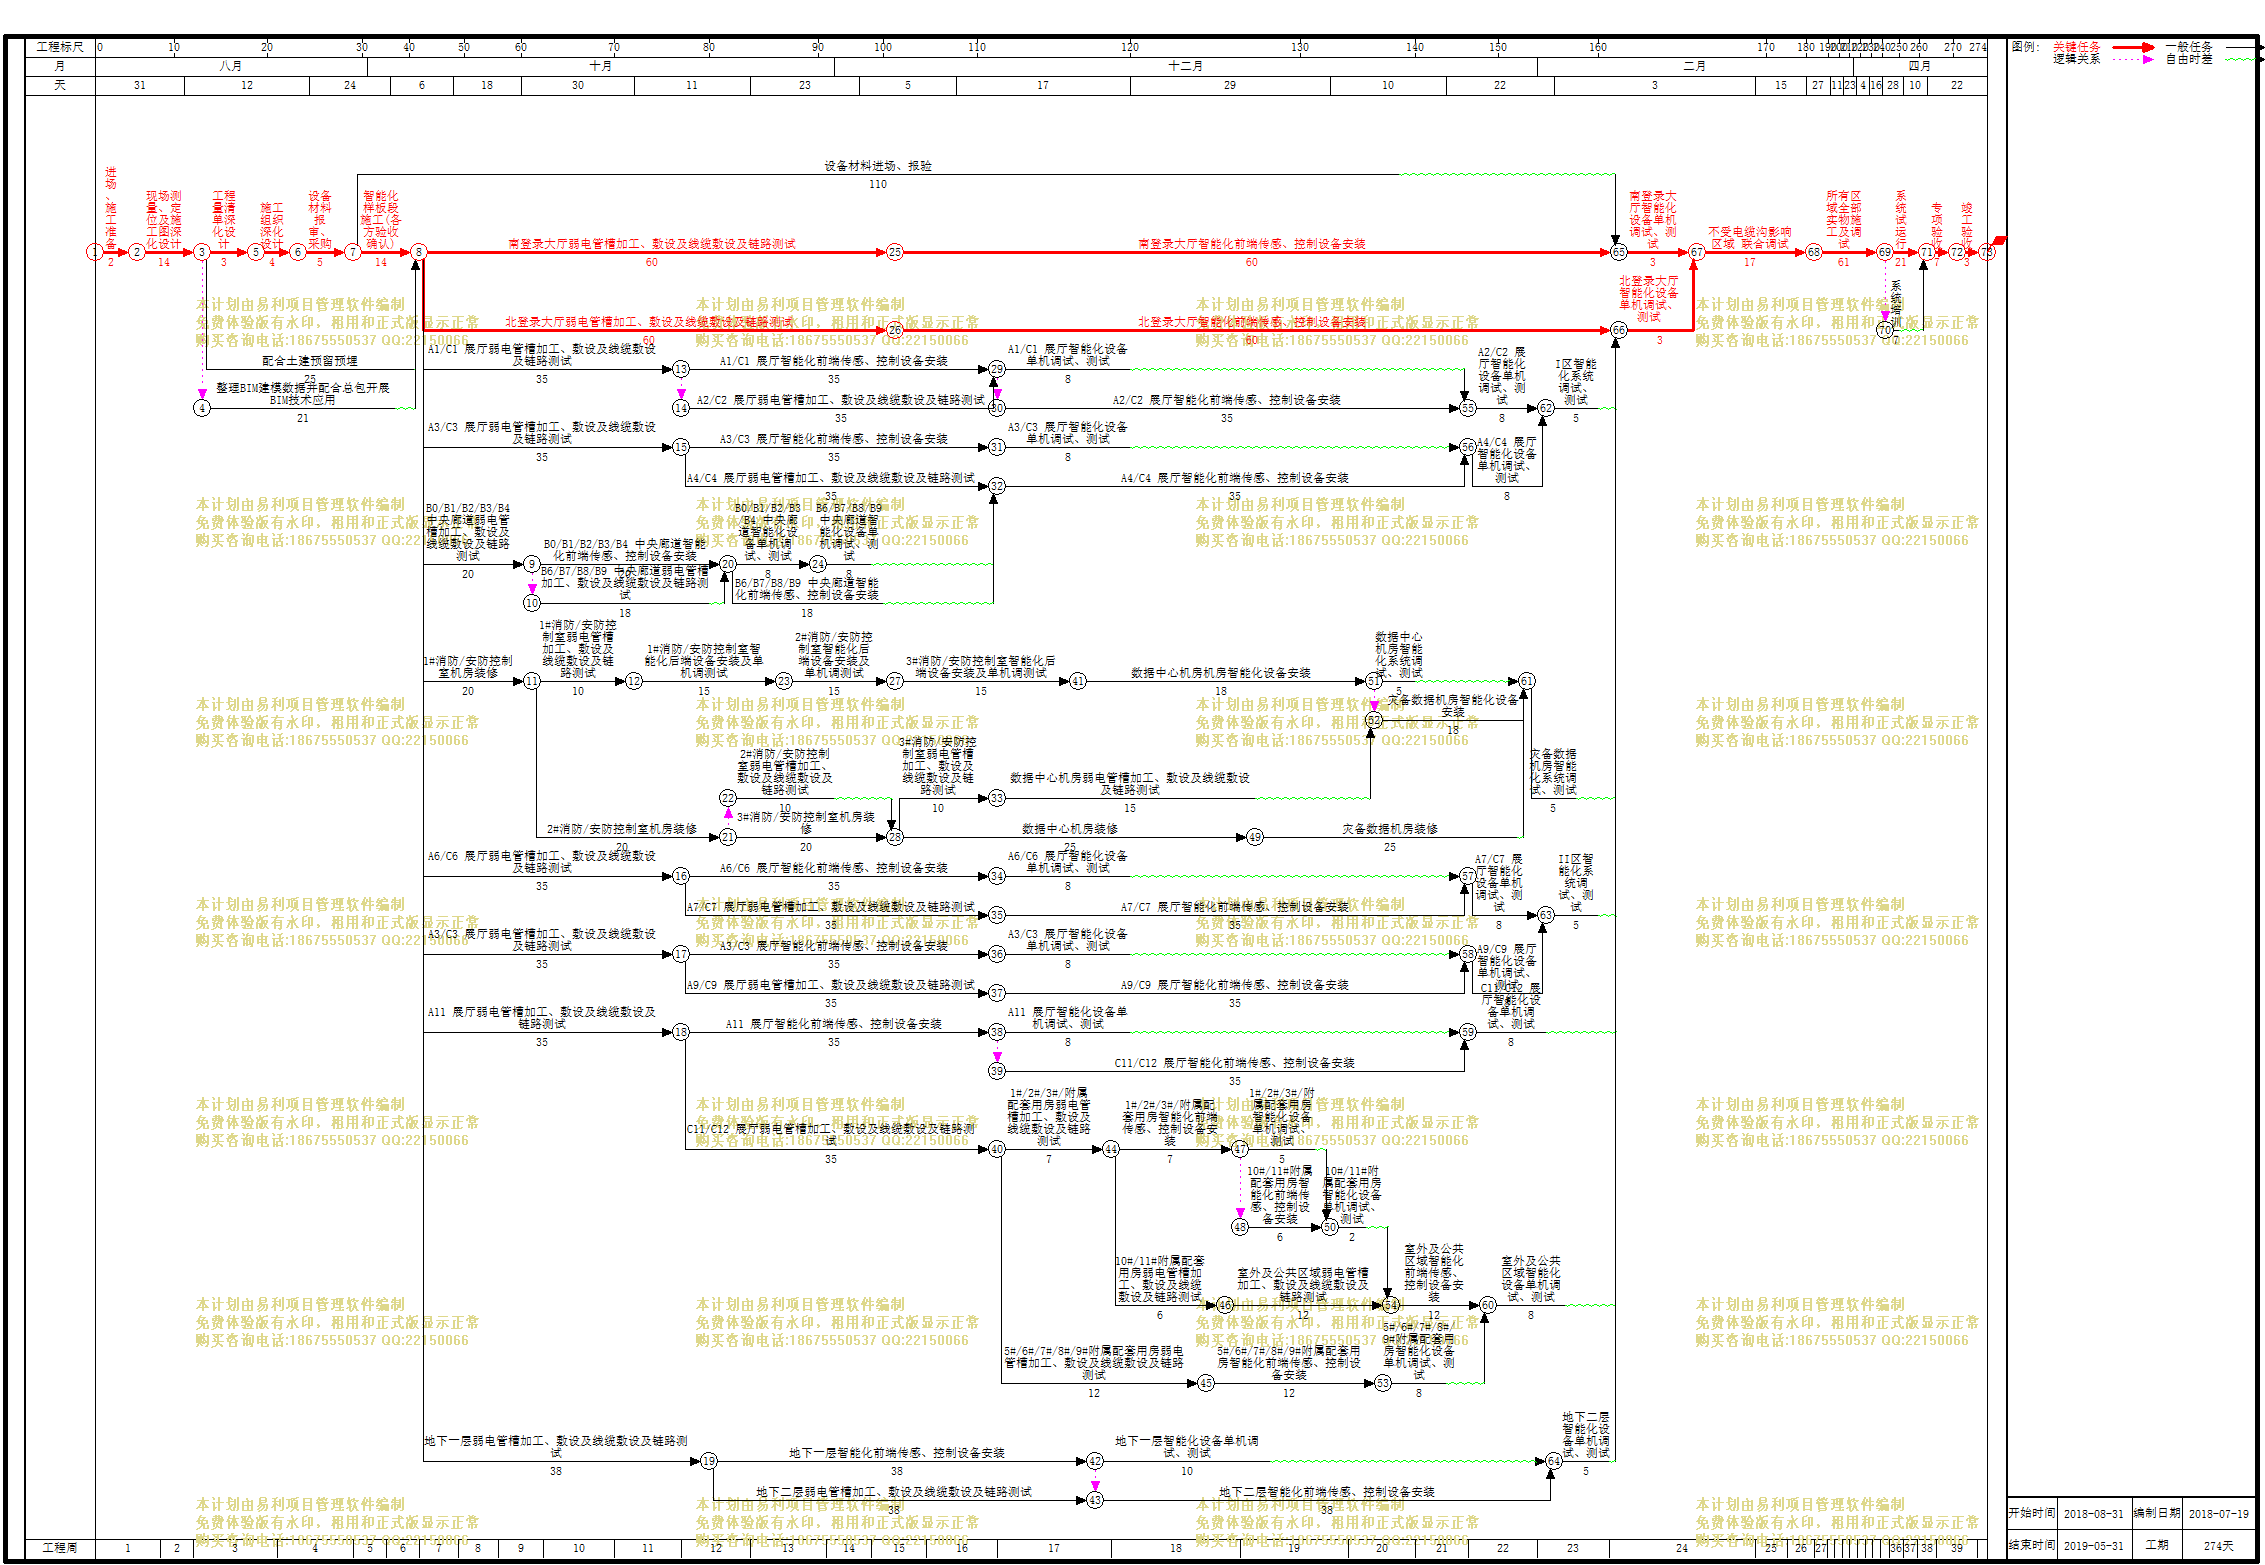Select node 67 before joint commissioning
The width and height of the screenshot is (2265, 1565).
coord(1696,252)
